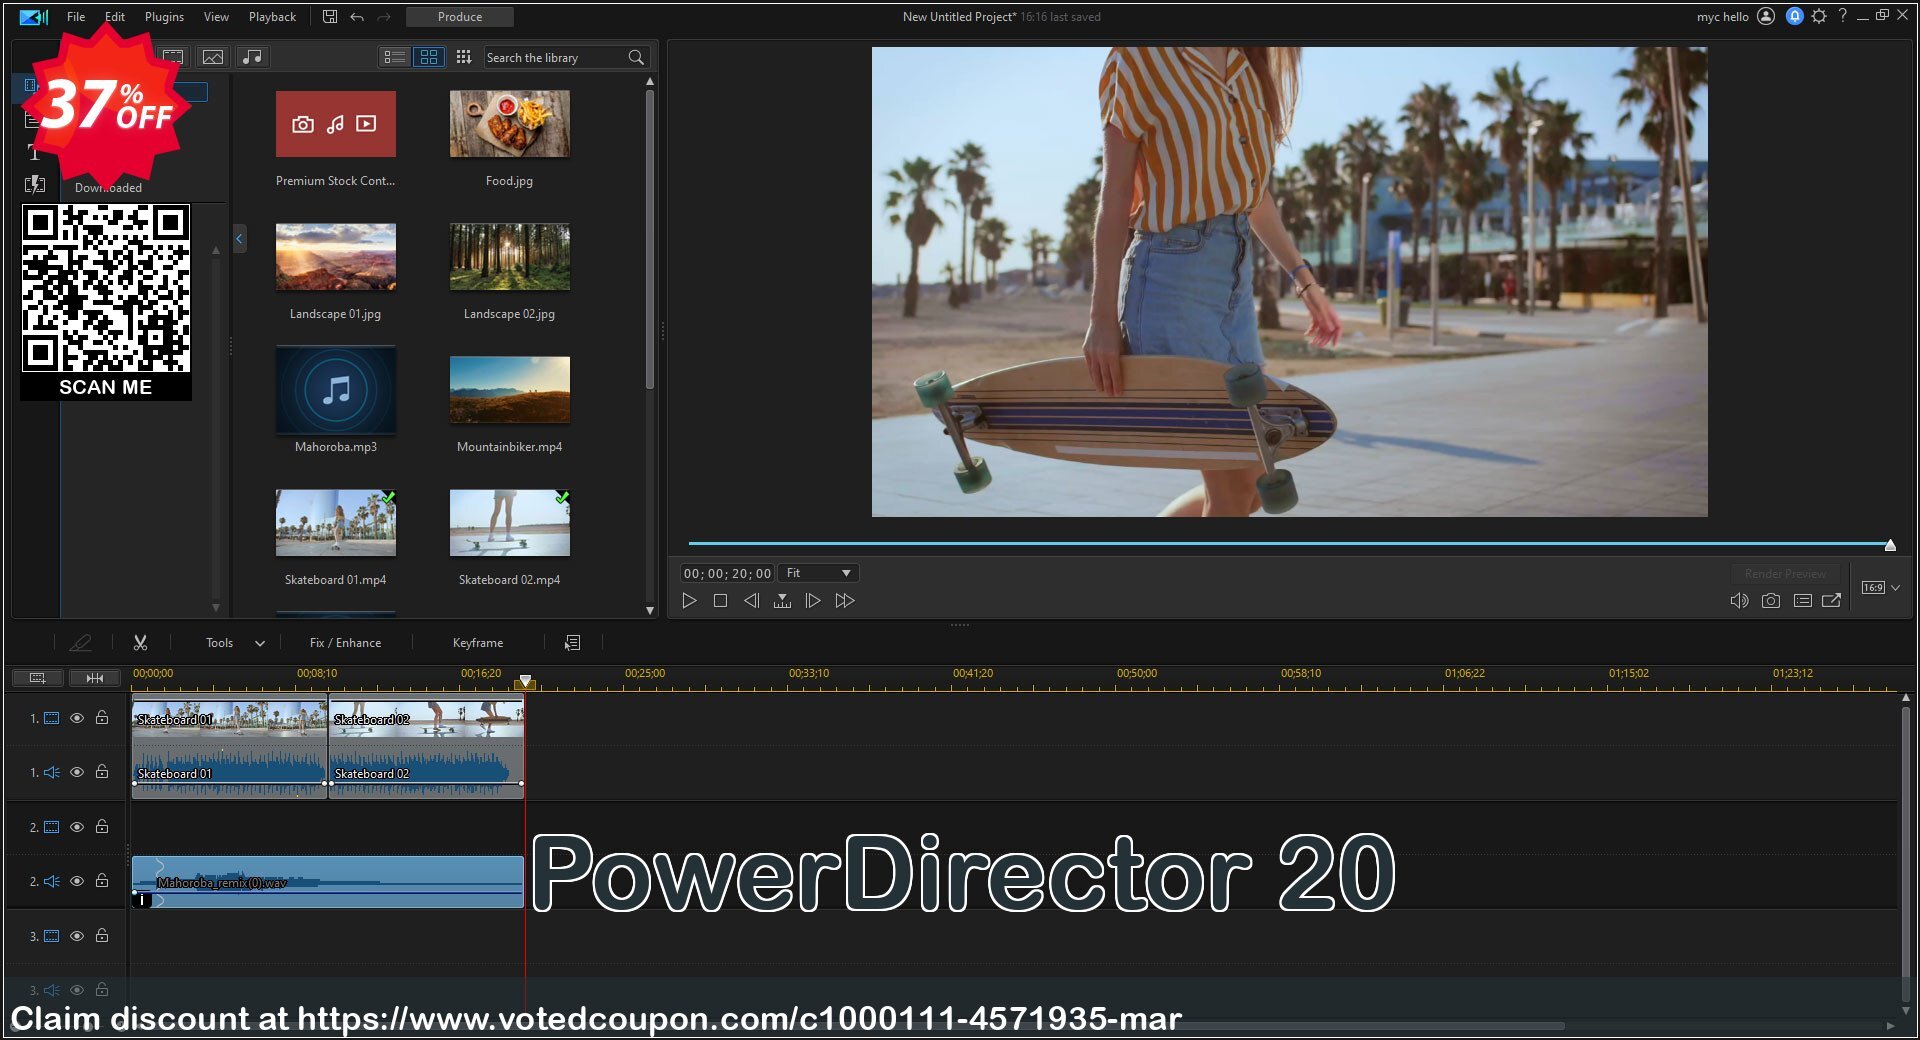This screenshot has height=1040, width=1920.
Task: Toggle visibility of audio track 1
Action: [77, 772]
